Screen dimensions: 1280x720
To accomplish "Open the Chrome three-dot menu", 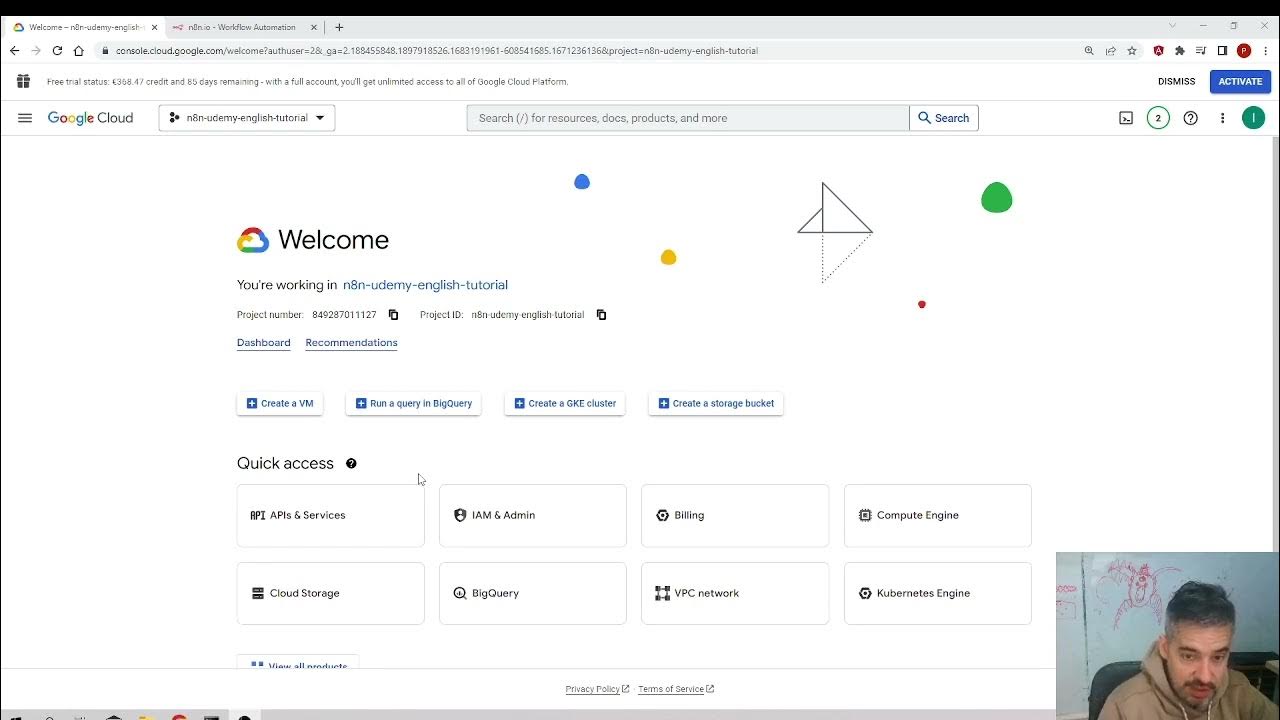I will coord(1265,51).
